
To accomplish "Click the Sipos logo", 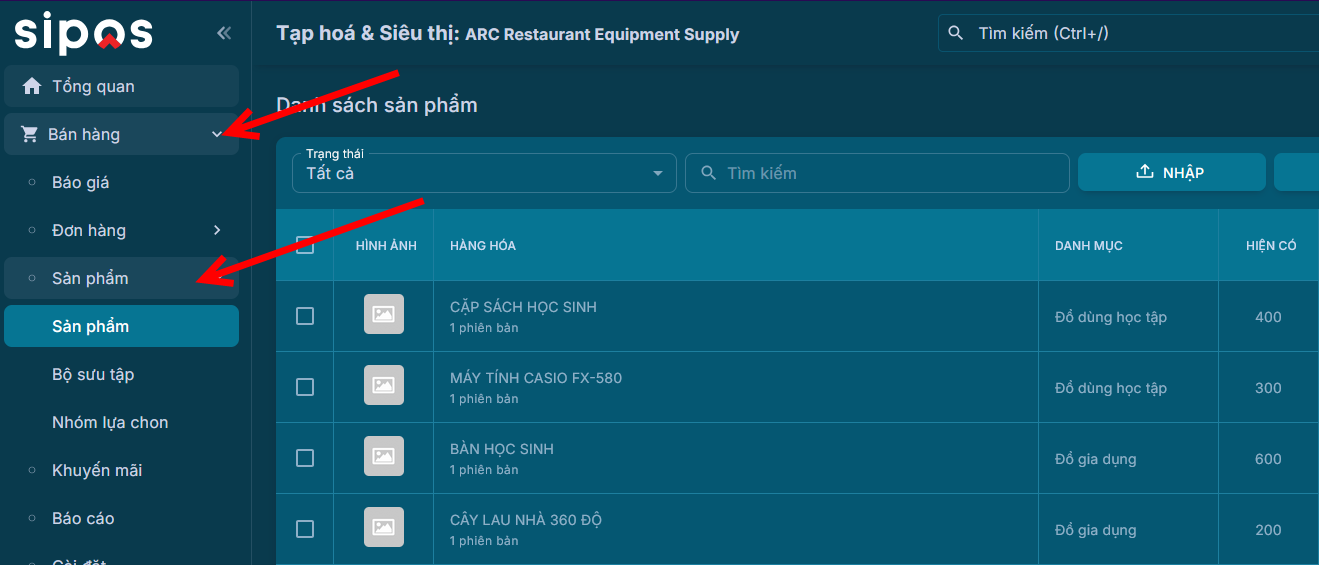I will (83, 33).
